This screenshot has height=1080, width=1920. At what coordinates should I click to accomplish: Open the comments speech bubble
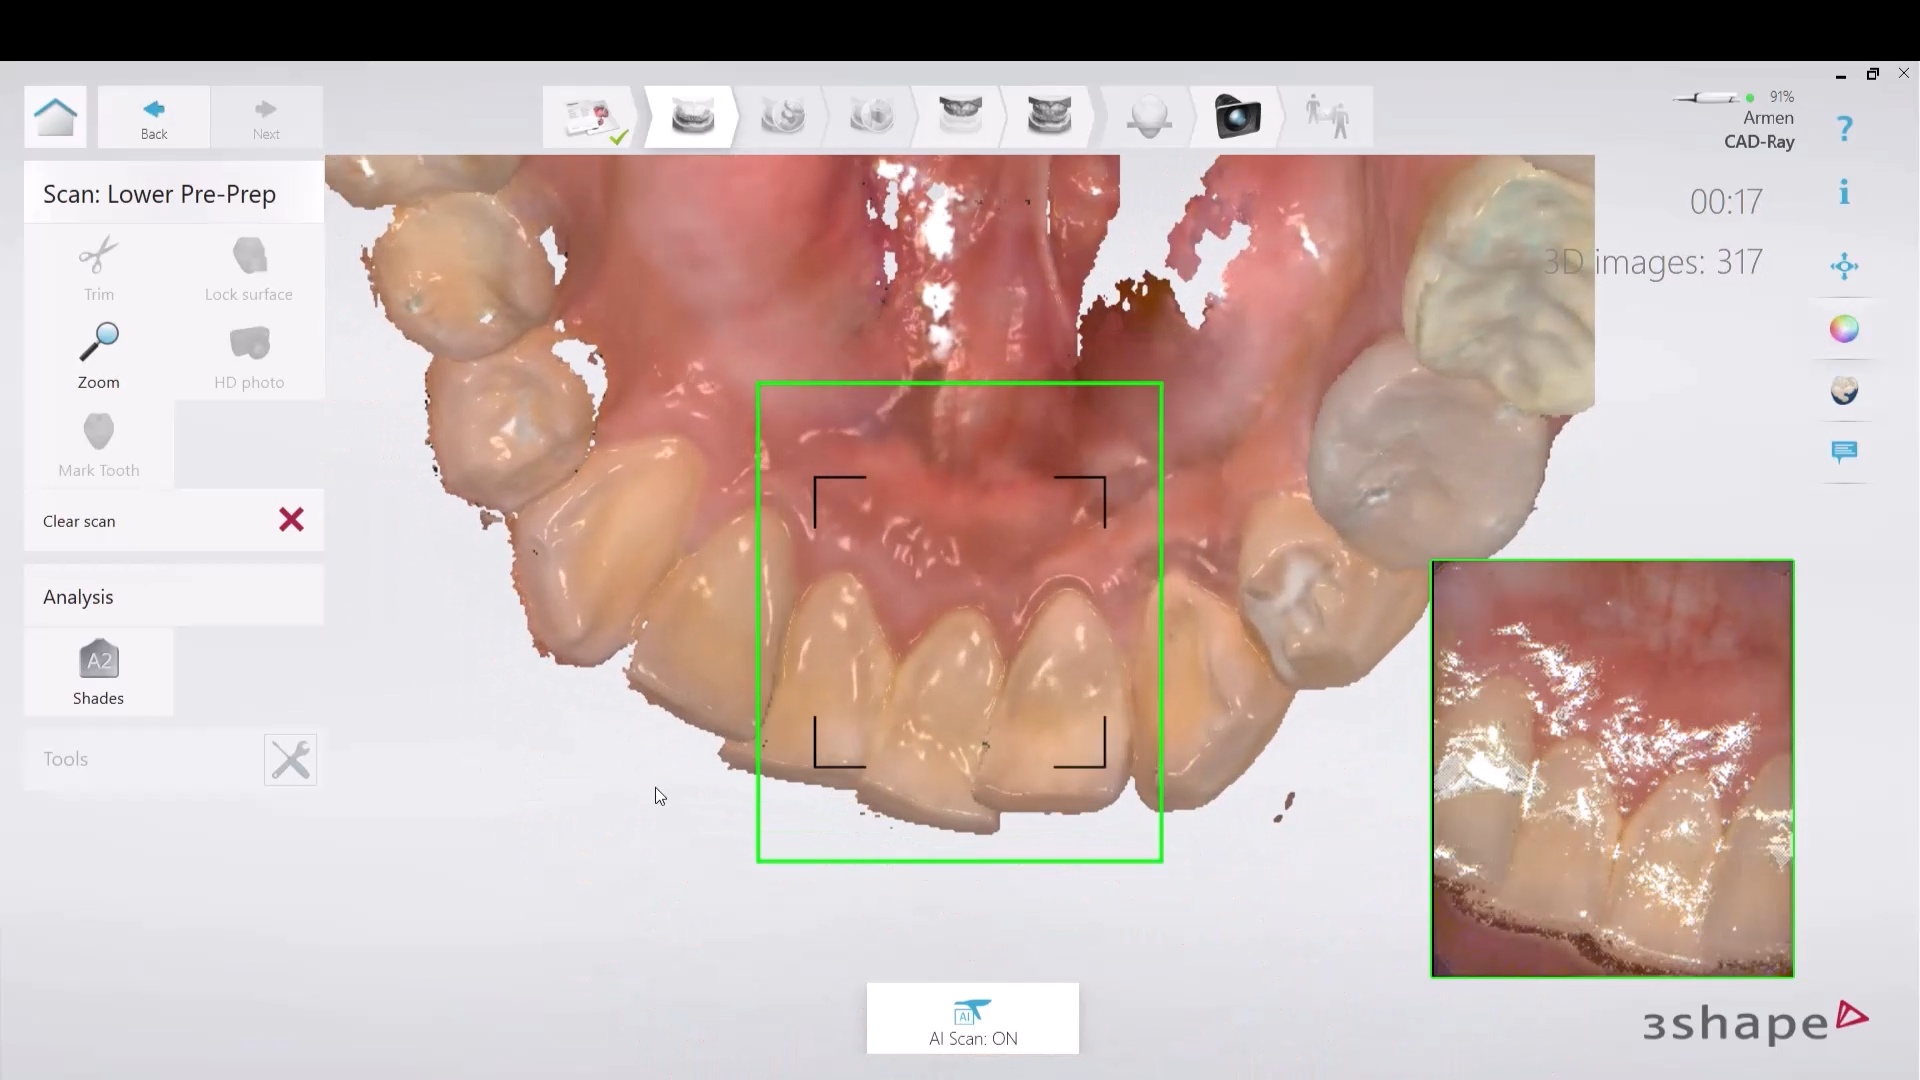pyautogui.click(x=1845, y=452)
